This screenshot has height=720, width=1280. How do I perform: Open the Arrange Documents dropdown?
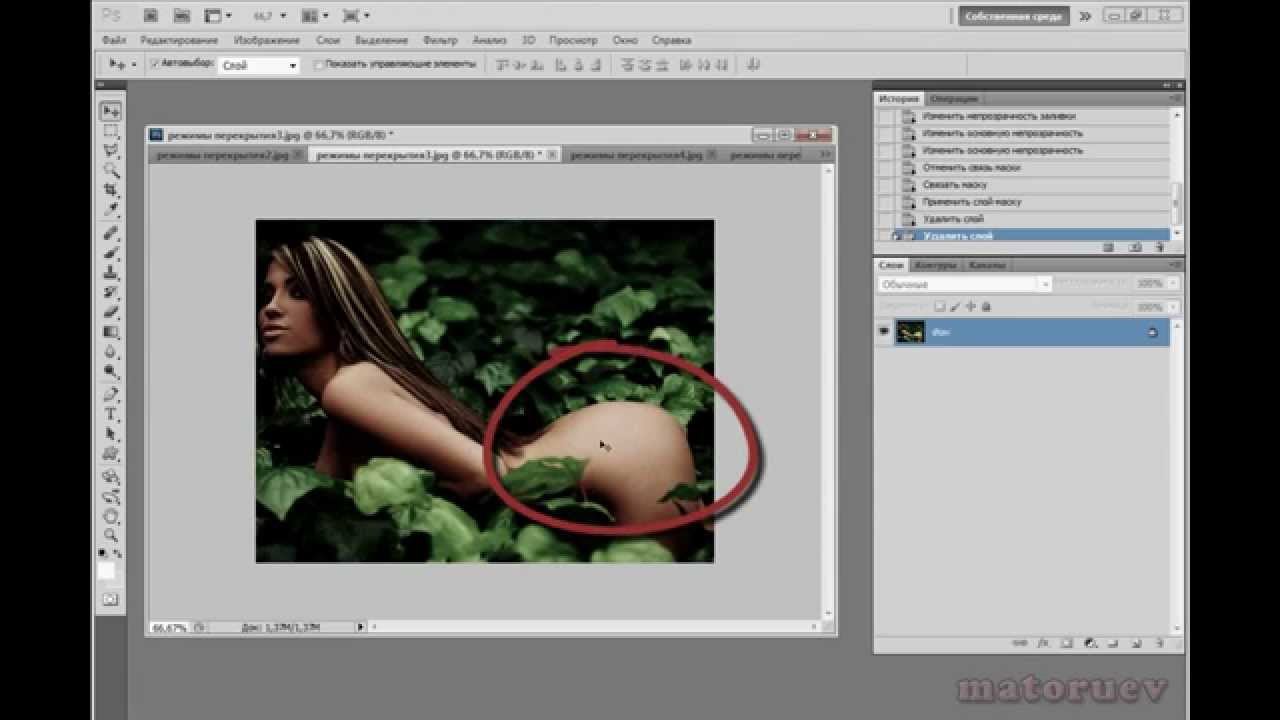315,16
